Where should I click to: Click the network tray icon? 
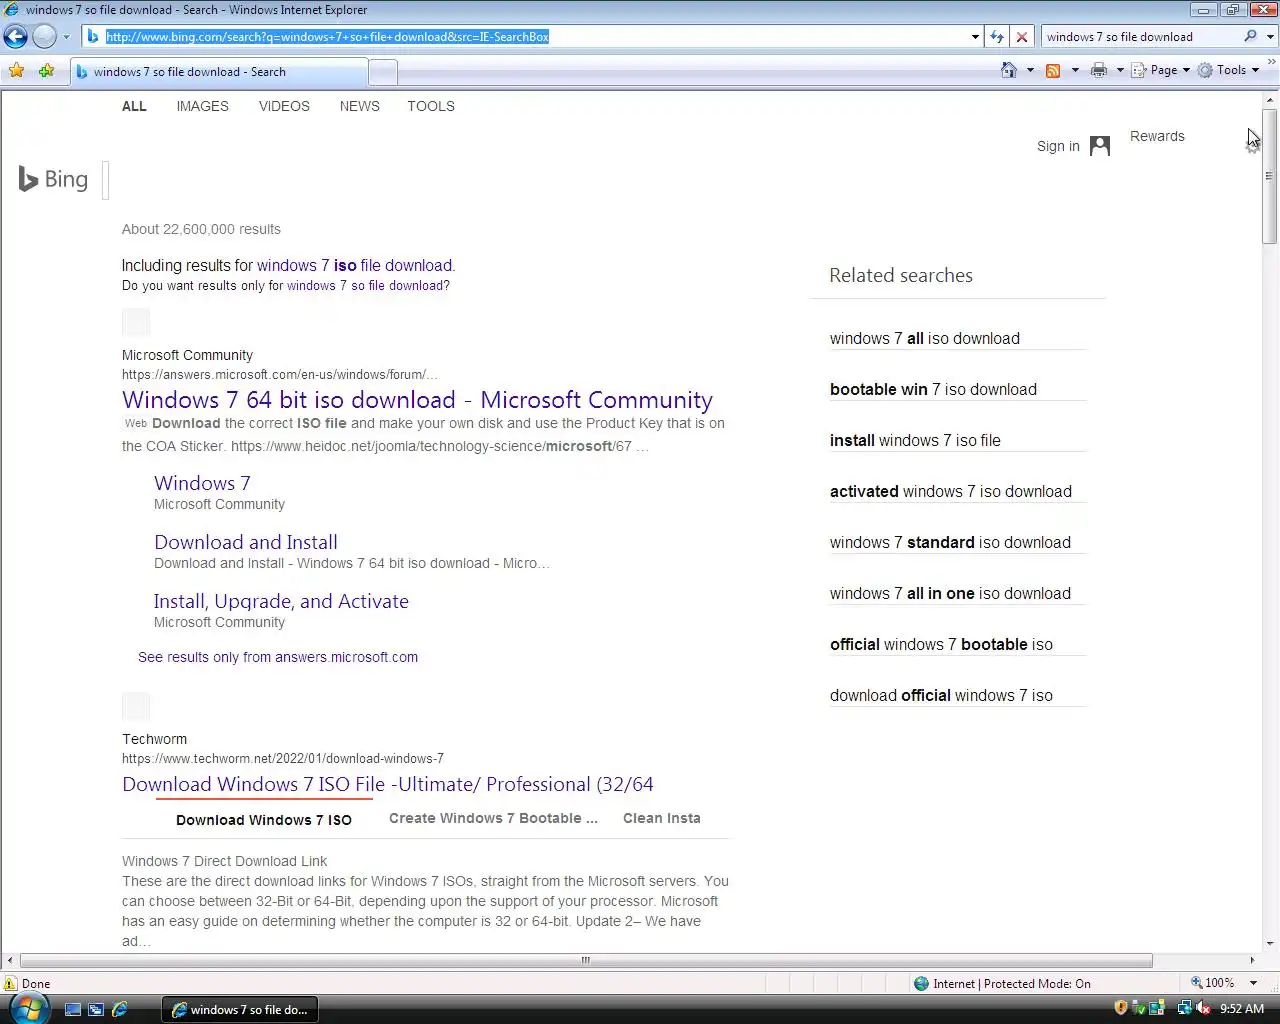pos(1184,1008)
